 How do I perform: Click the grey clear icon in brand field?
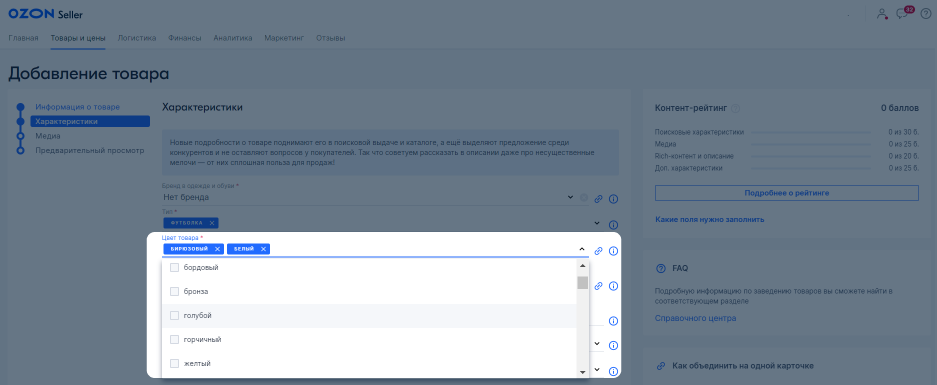(584, 197)
